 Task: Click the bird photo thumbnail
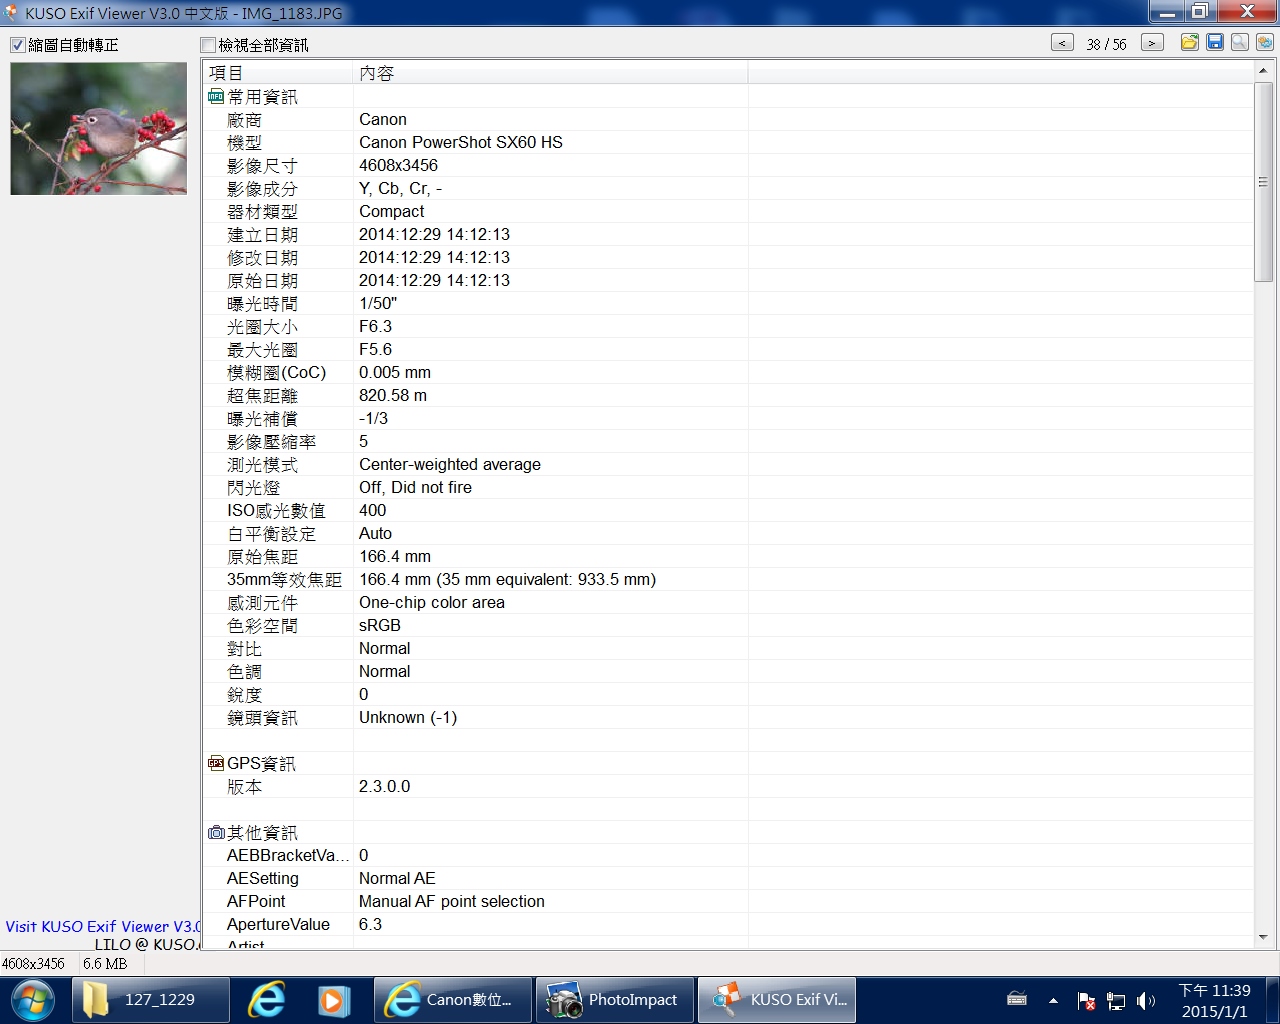coord(98,128)
